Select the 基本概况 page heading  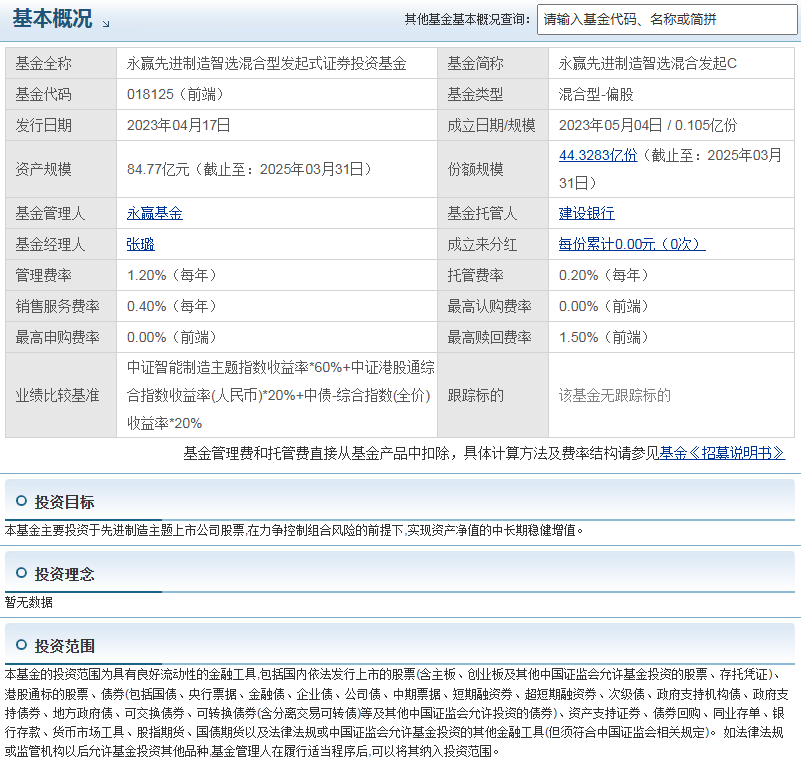[x=52, y=18]
